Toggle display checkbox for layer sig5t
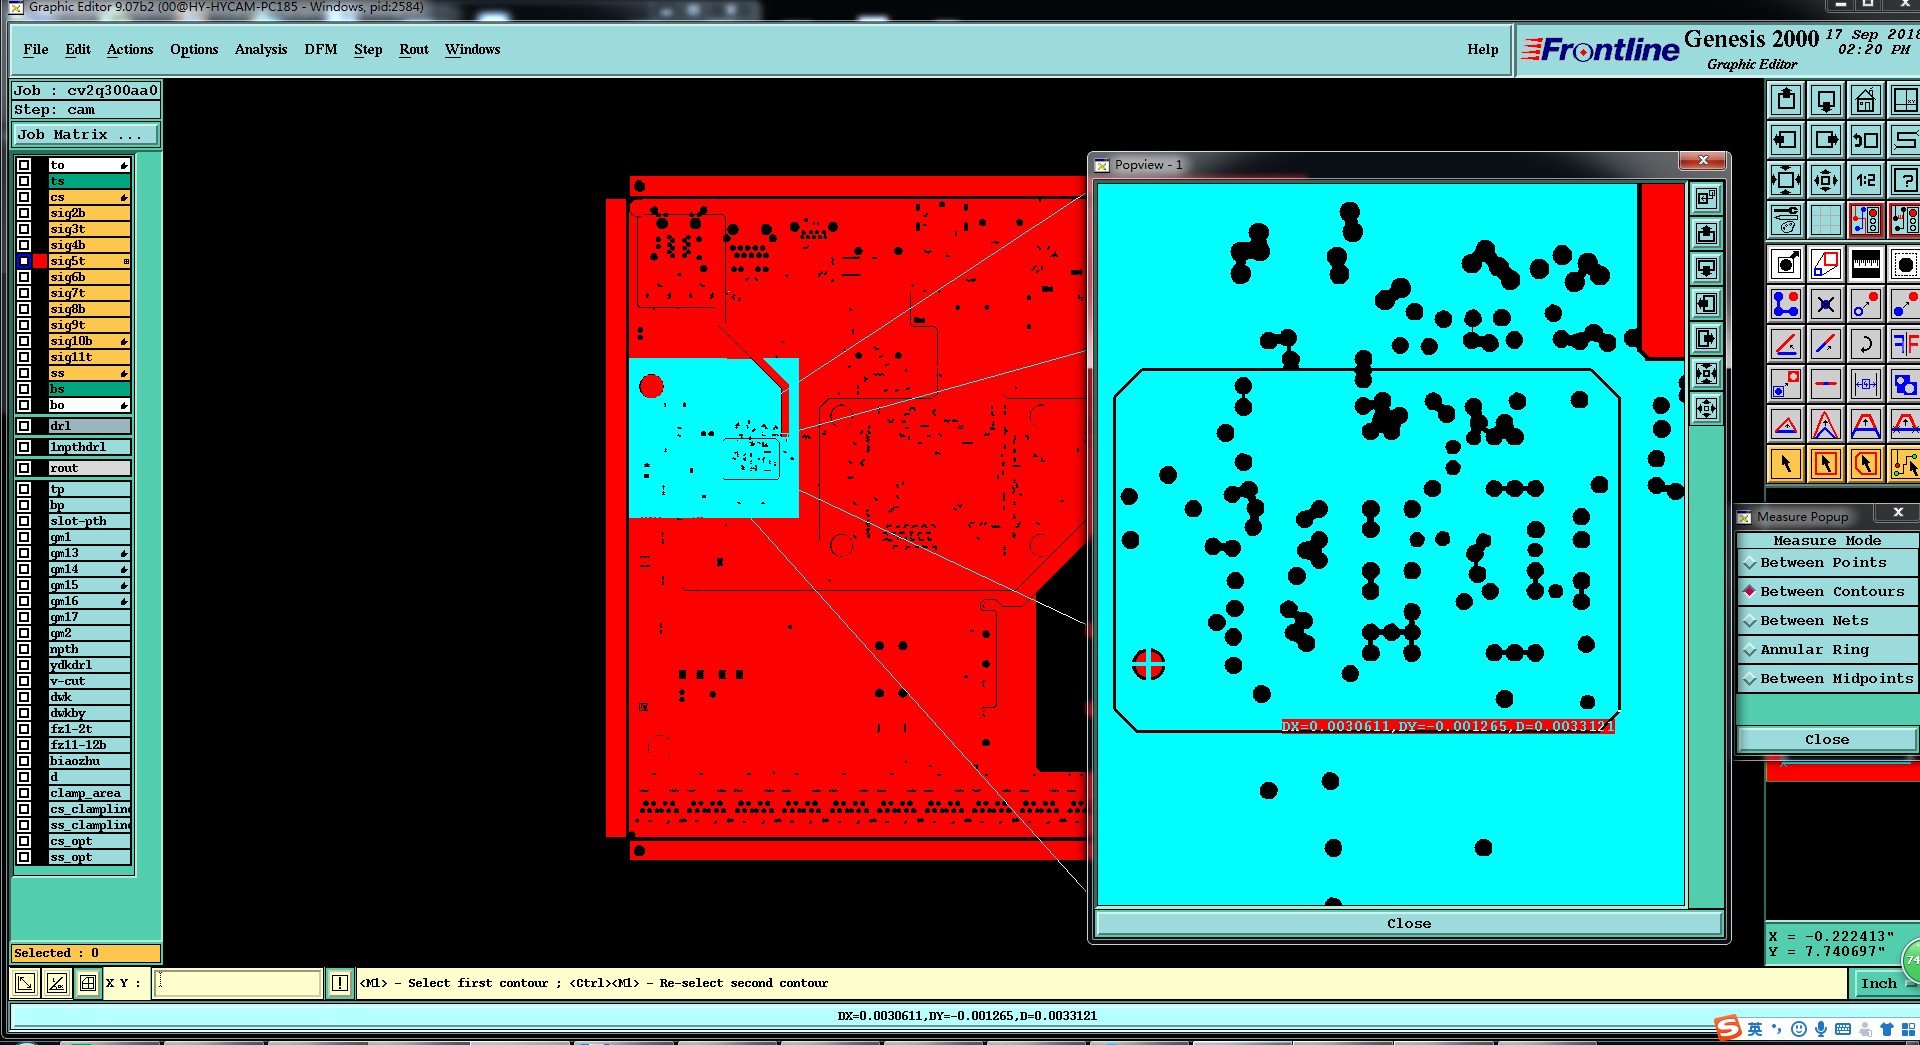Image resolution: width=1920 pixels, height=1045 pixels. click(x=24, y=261)
